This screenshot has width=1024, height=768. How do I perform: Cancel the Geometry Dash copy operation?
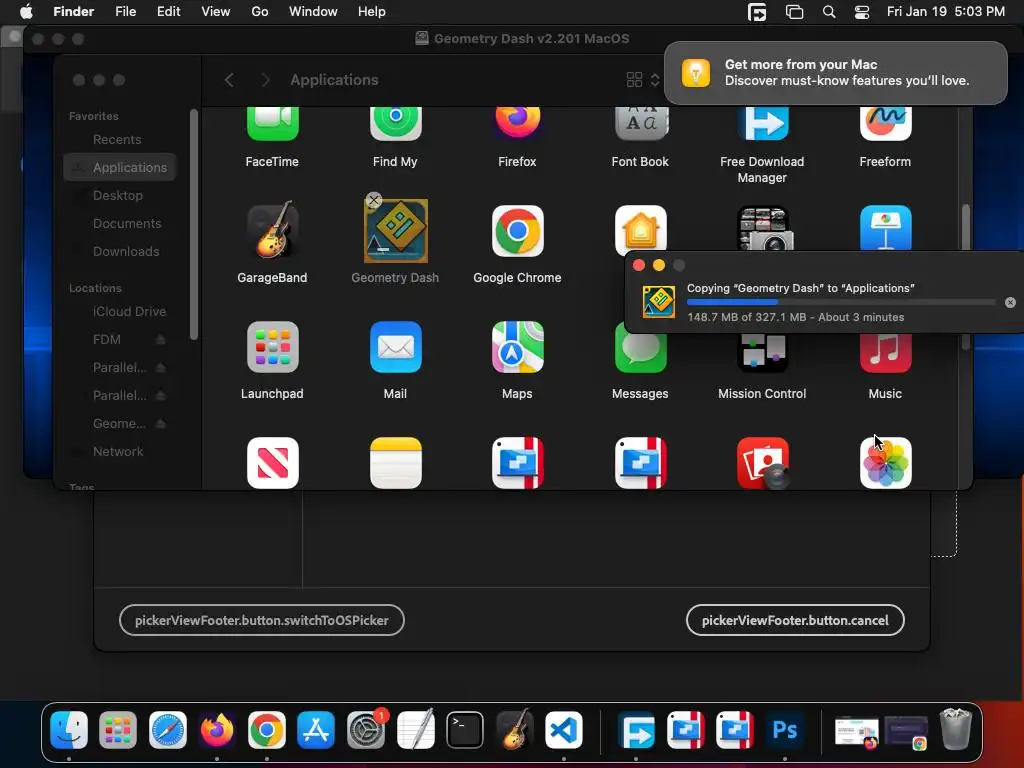click(1010, 302)
